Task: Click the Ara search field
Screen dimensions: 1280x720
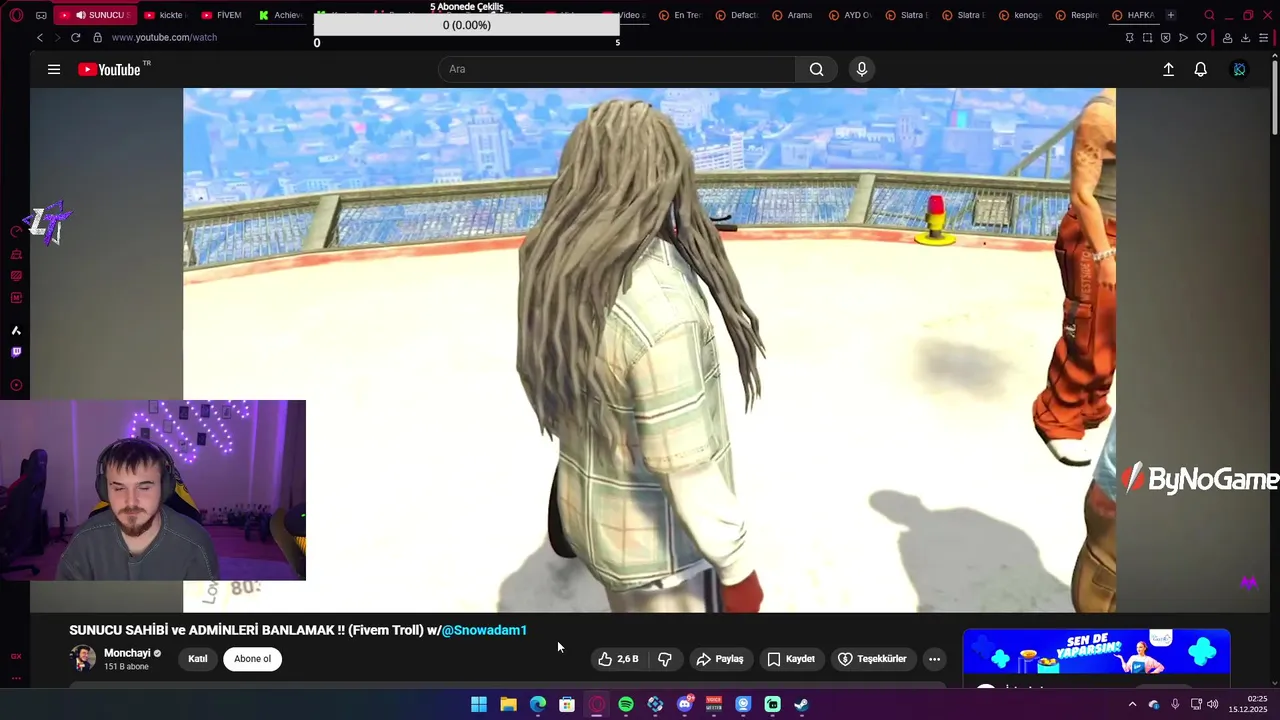Action: tap(617, 69)
